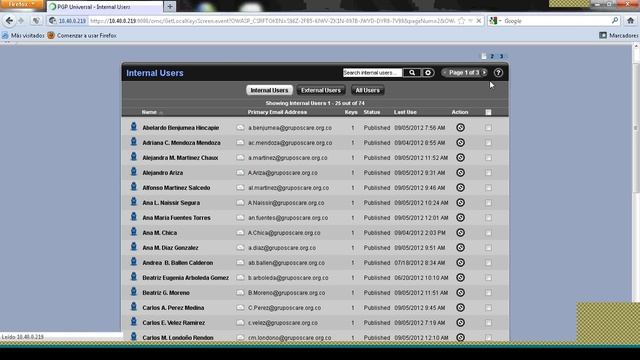Check the box for Ana L. Naissir Segura
640x360 pixels.
(488, 203)
